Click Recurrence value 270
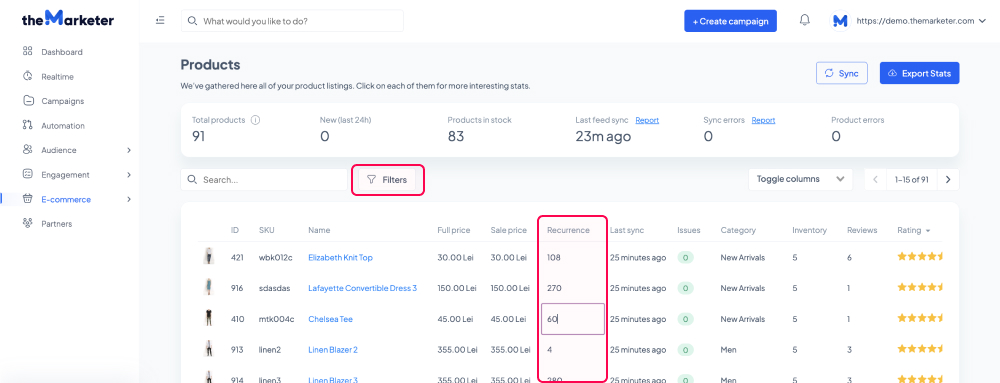Viewport: 1000px width, 383px height. tap(554, 288)
